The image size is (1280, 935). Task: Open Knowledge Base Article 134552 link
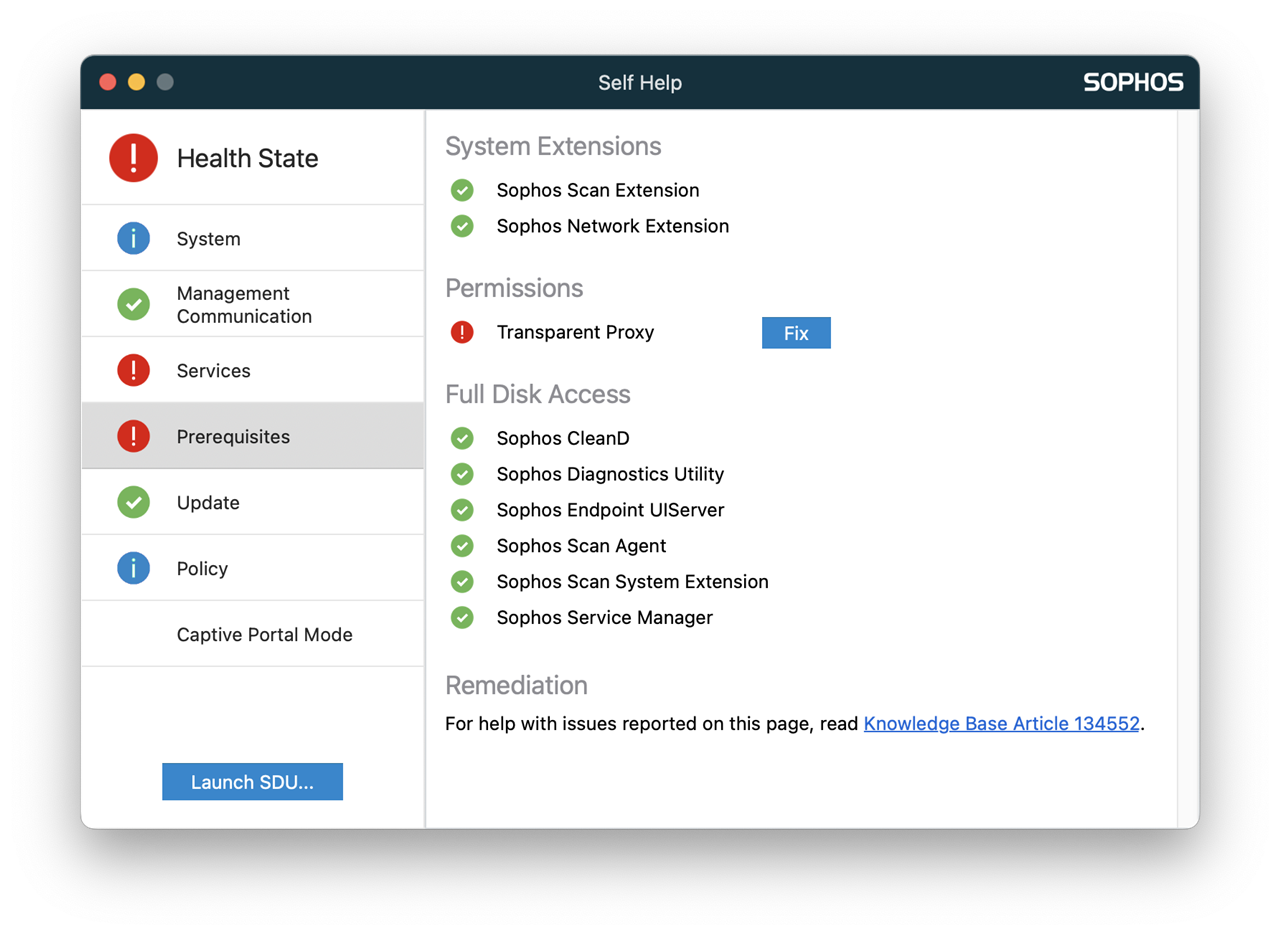click(x=1002, y=723)
